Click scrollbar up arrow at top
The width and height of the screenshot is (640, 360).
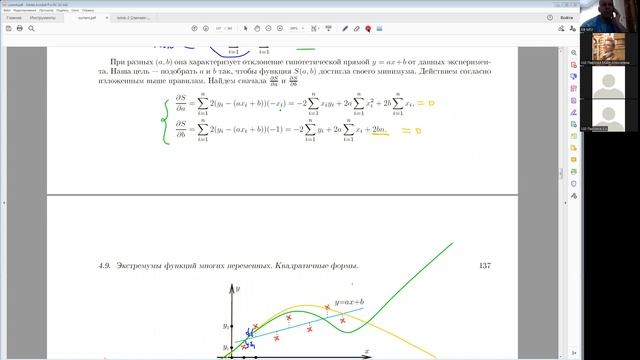click(561, 50)
